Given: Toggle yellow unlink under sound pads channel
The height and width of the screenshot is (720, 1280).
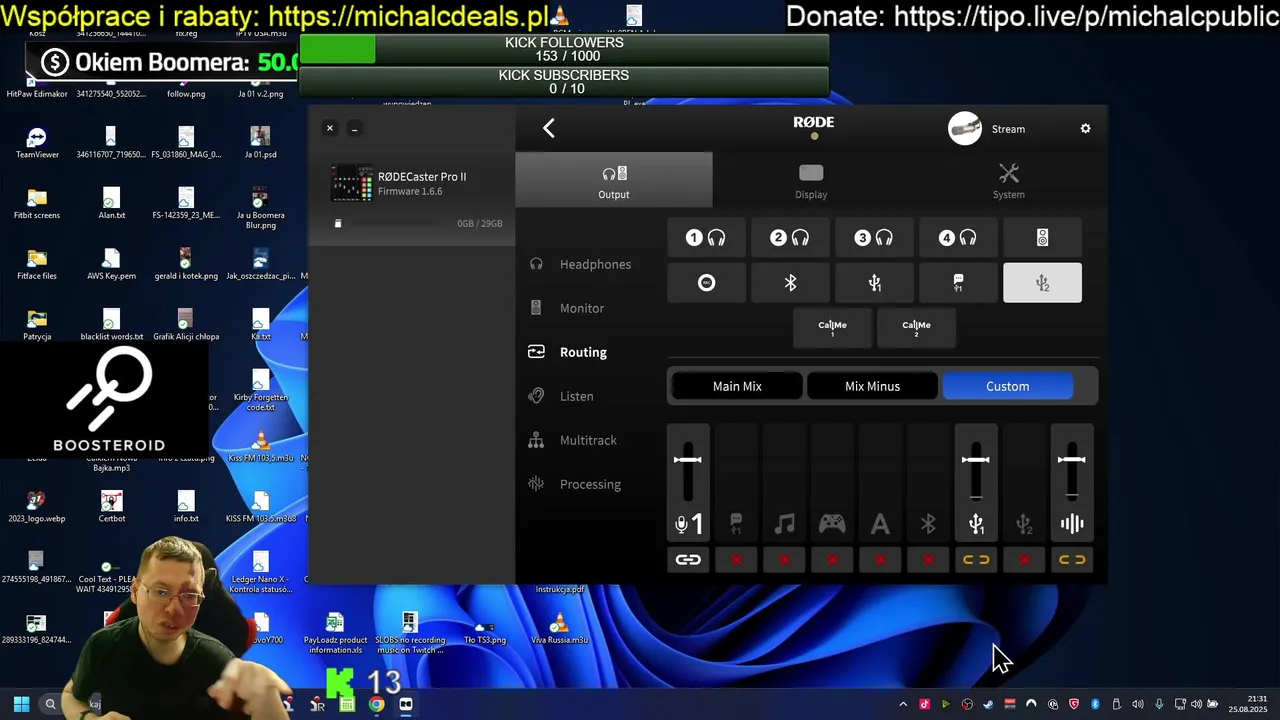Looking at the screenshot, I should (x=1072, y=560).
